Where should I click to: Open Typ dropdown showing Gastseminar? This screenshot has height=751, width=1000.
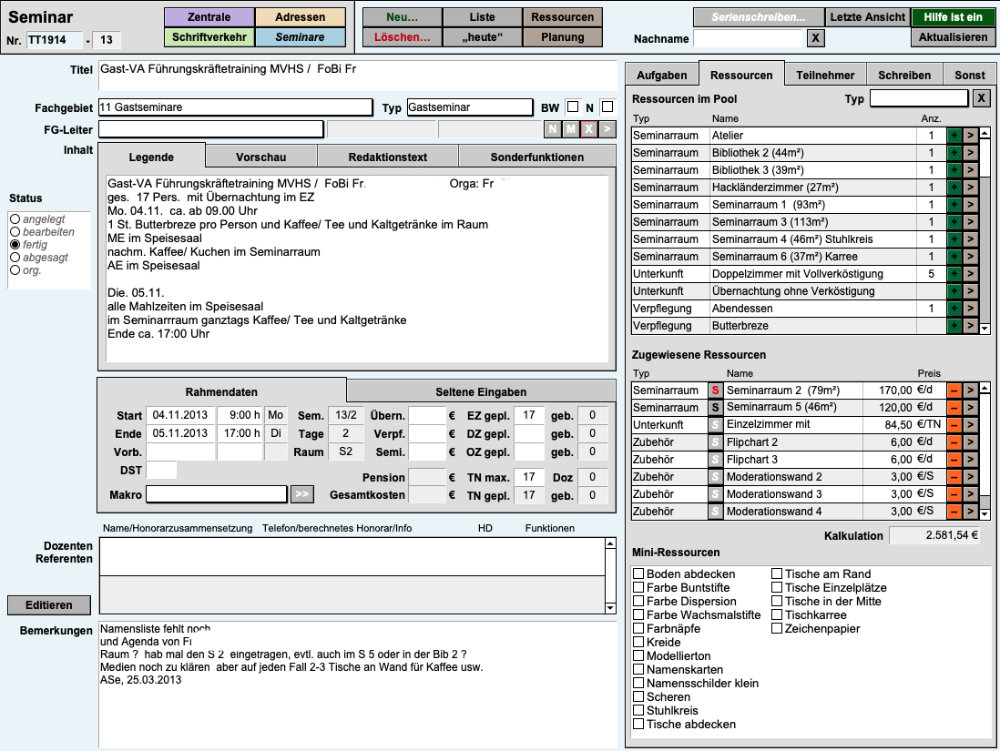pyautogui.click(x=469, y=107)
